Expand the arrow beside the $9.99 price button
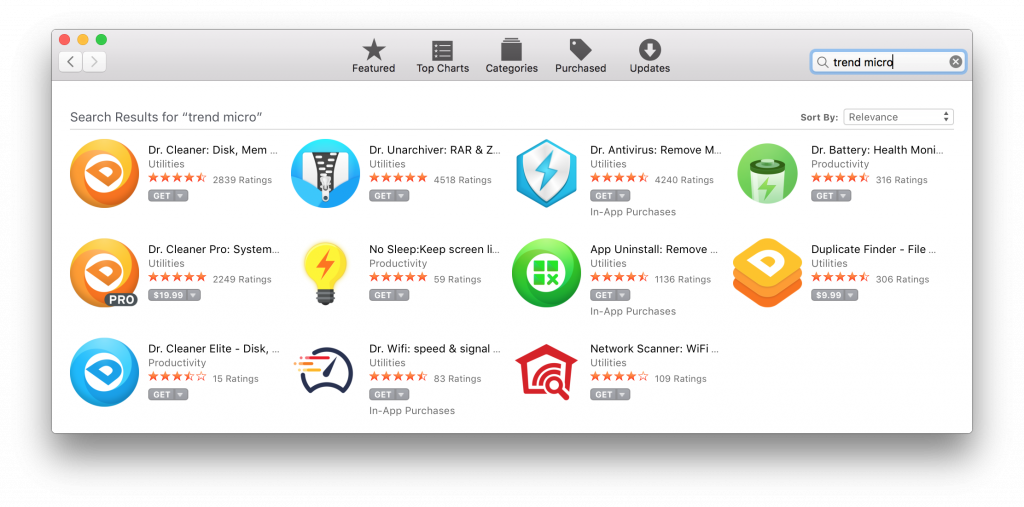Viewport: 1024px width, 507px height. coord(850,295)
